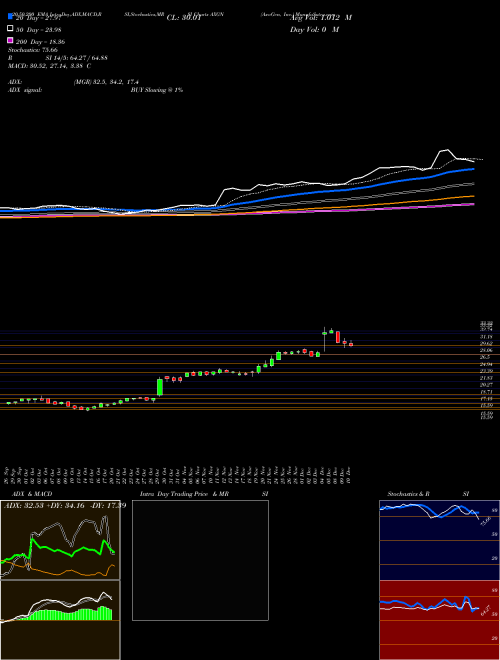Image resolution: width=500 pixels, height=660 pixels.
Task: Open the MACD histogram chart panel
Action: [60, 620]
